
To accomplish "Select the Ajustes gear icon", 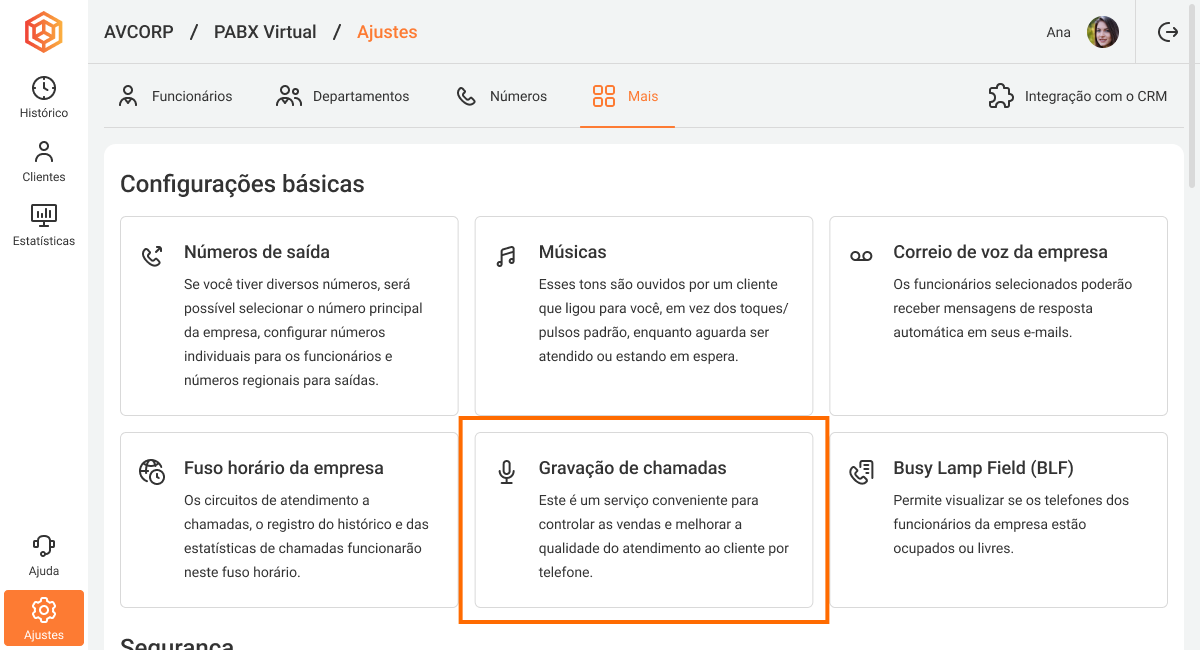I will pos(44,609).
